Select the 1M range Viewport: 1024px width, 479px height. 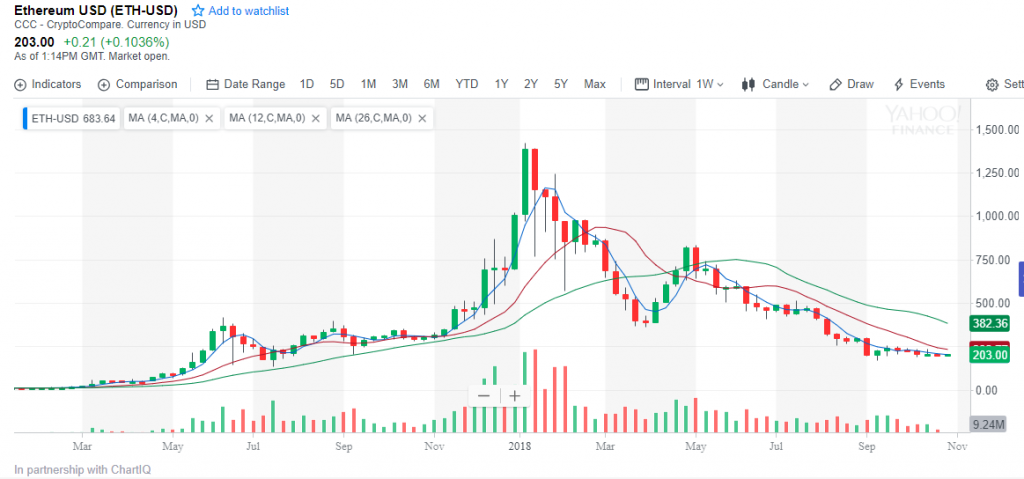point(368,84)
